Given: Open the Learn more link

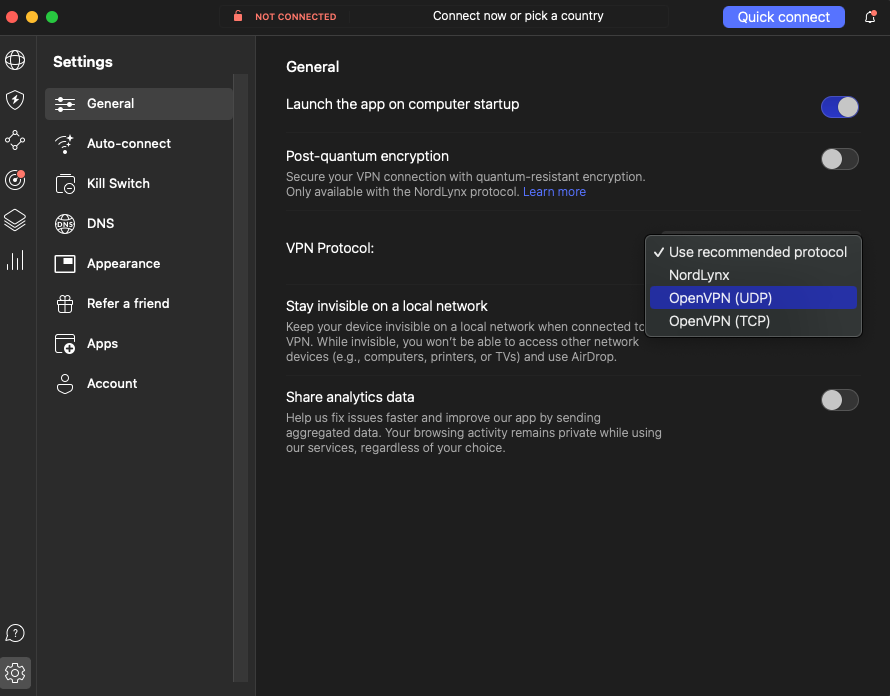Looking at the screenshot, I should (554, 192).
